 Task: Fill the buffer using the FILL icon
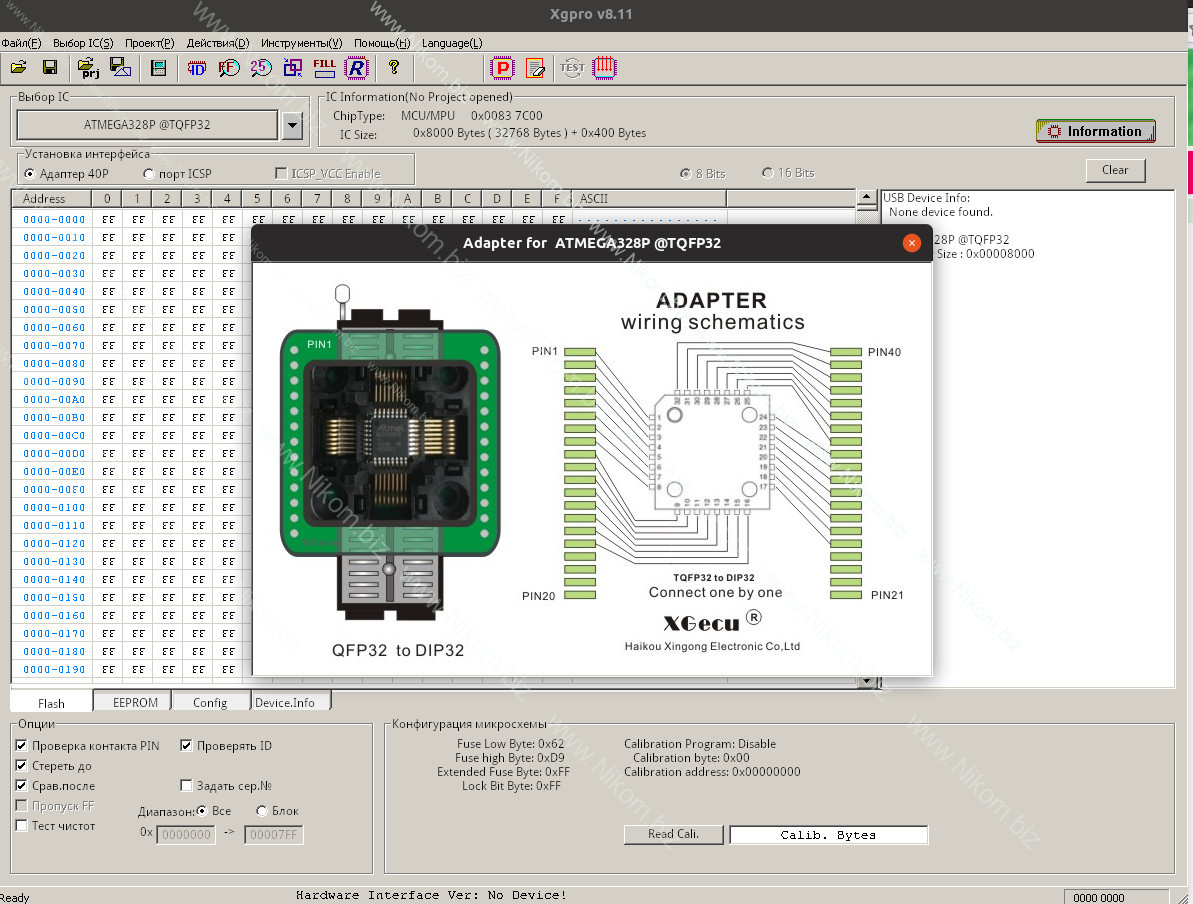(324, 68)
